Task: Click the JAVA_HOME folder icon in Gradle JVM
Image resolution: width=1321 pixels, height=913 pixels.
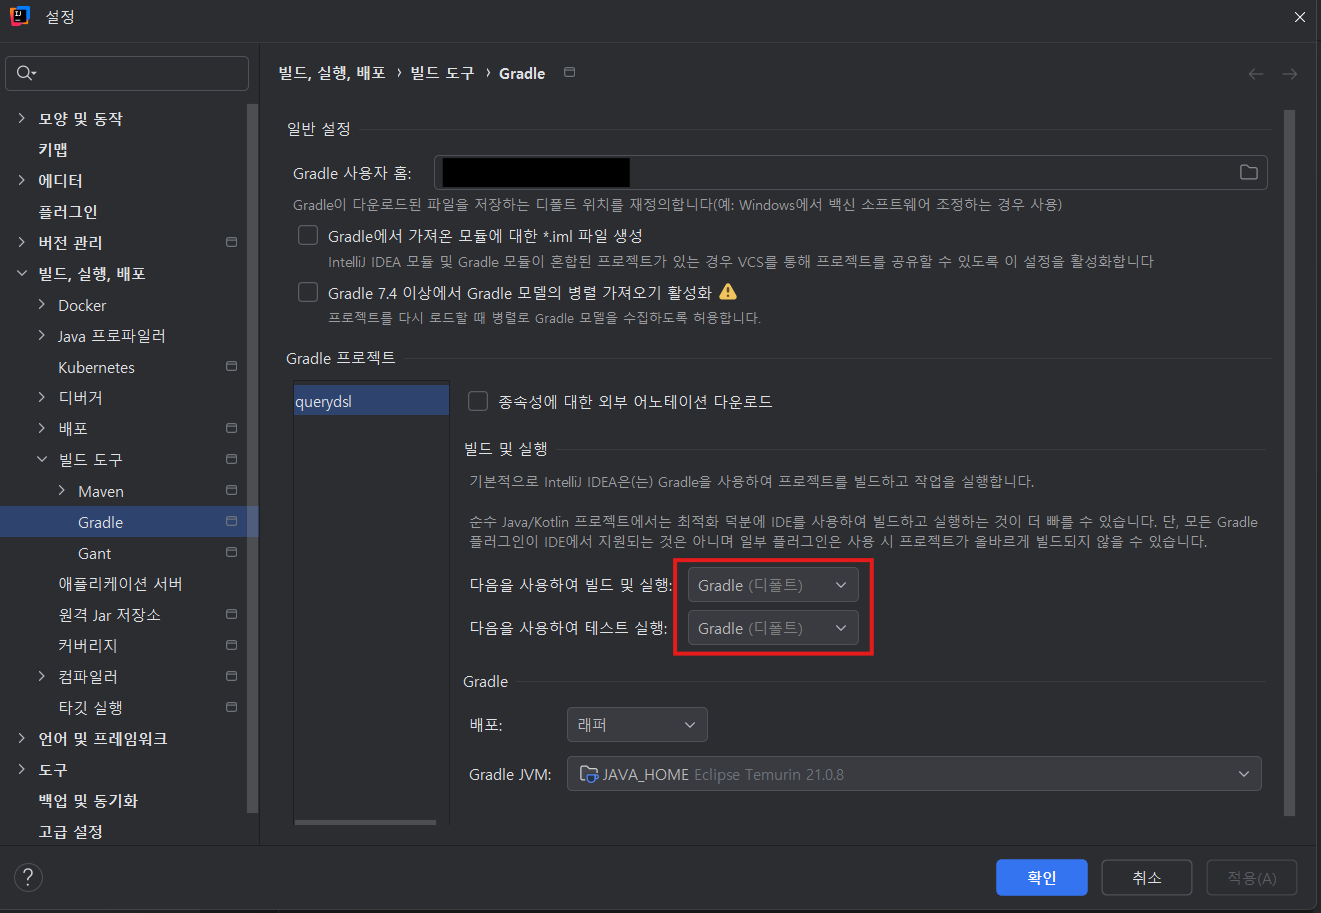Action: pyautogui.click(x=588, y=774)
